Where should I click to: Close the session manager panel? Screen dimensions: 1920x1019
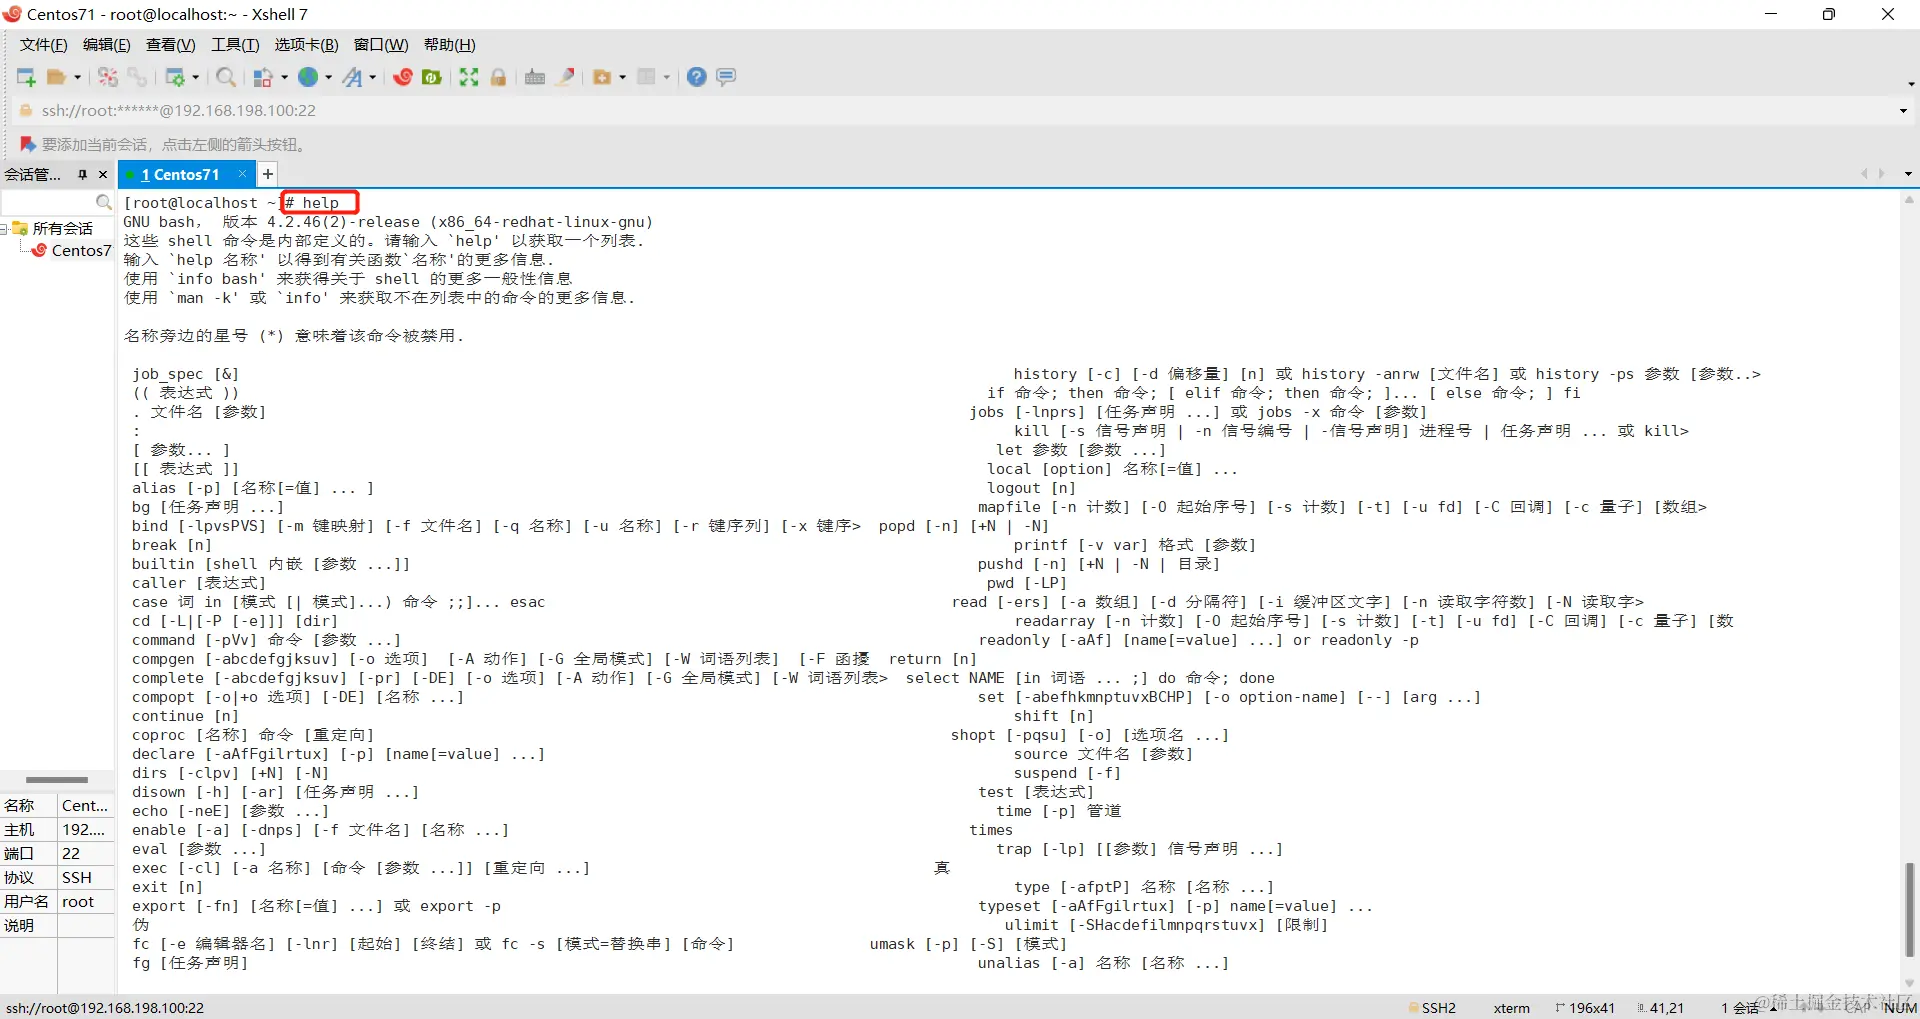click(x=102, y=175)
